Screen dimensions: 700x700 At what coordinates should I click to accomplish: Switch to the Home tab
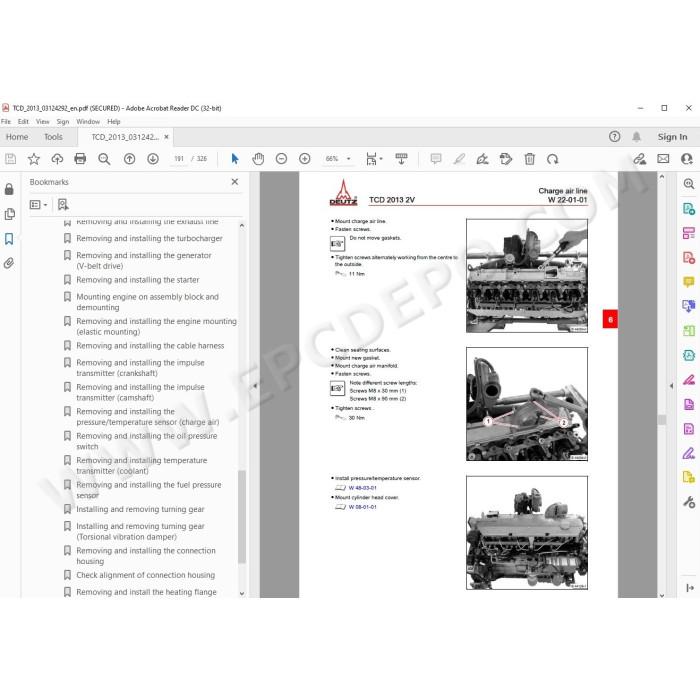pyautogui.click(x=17, y=137)
